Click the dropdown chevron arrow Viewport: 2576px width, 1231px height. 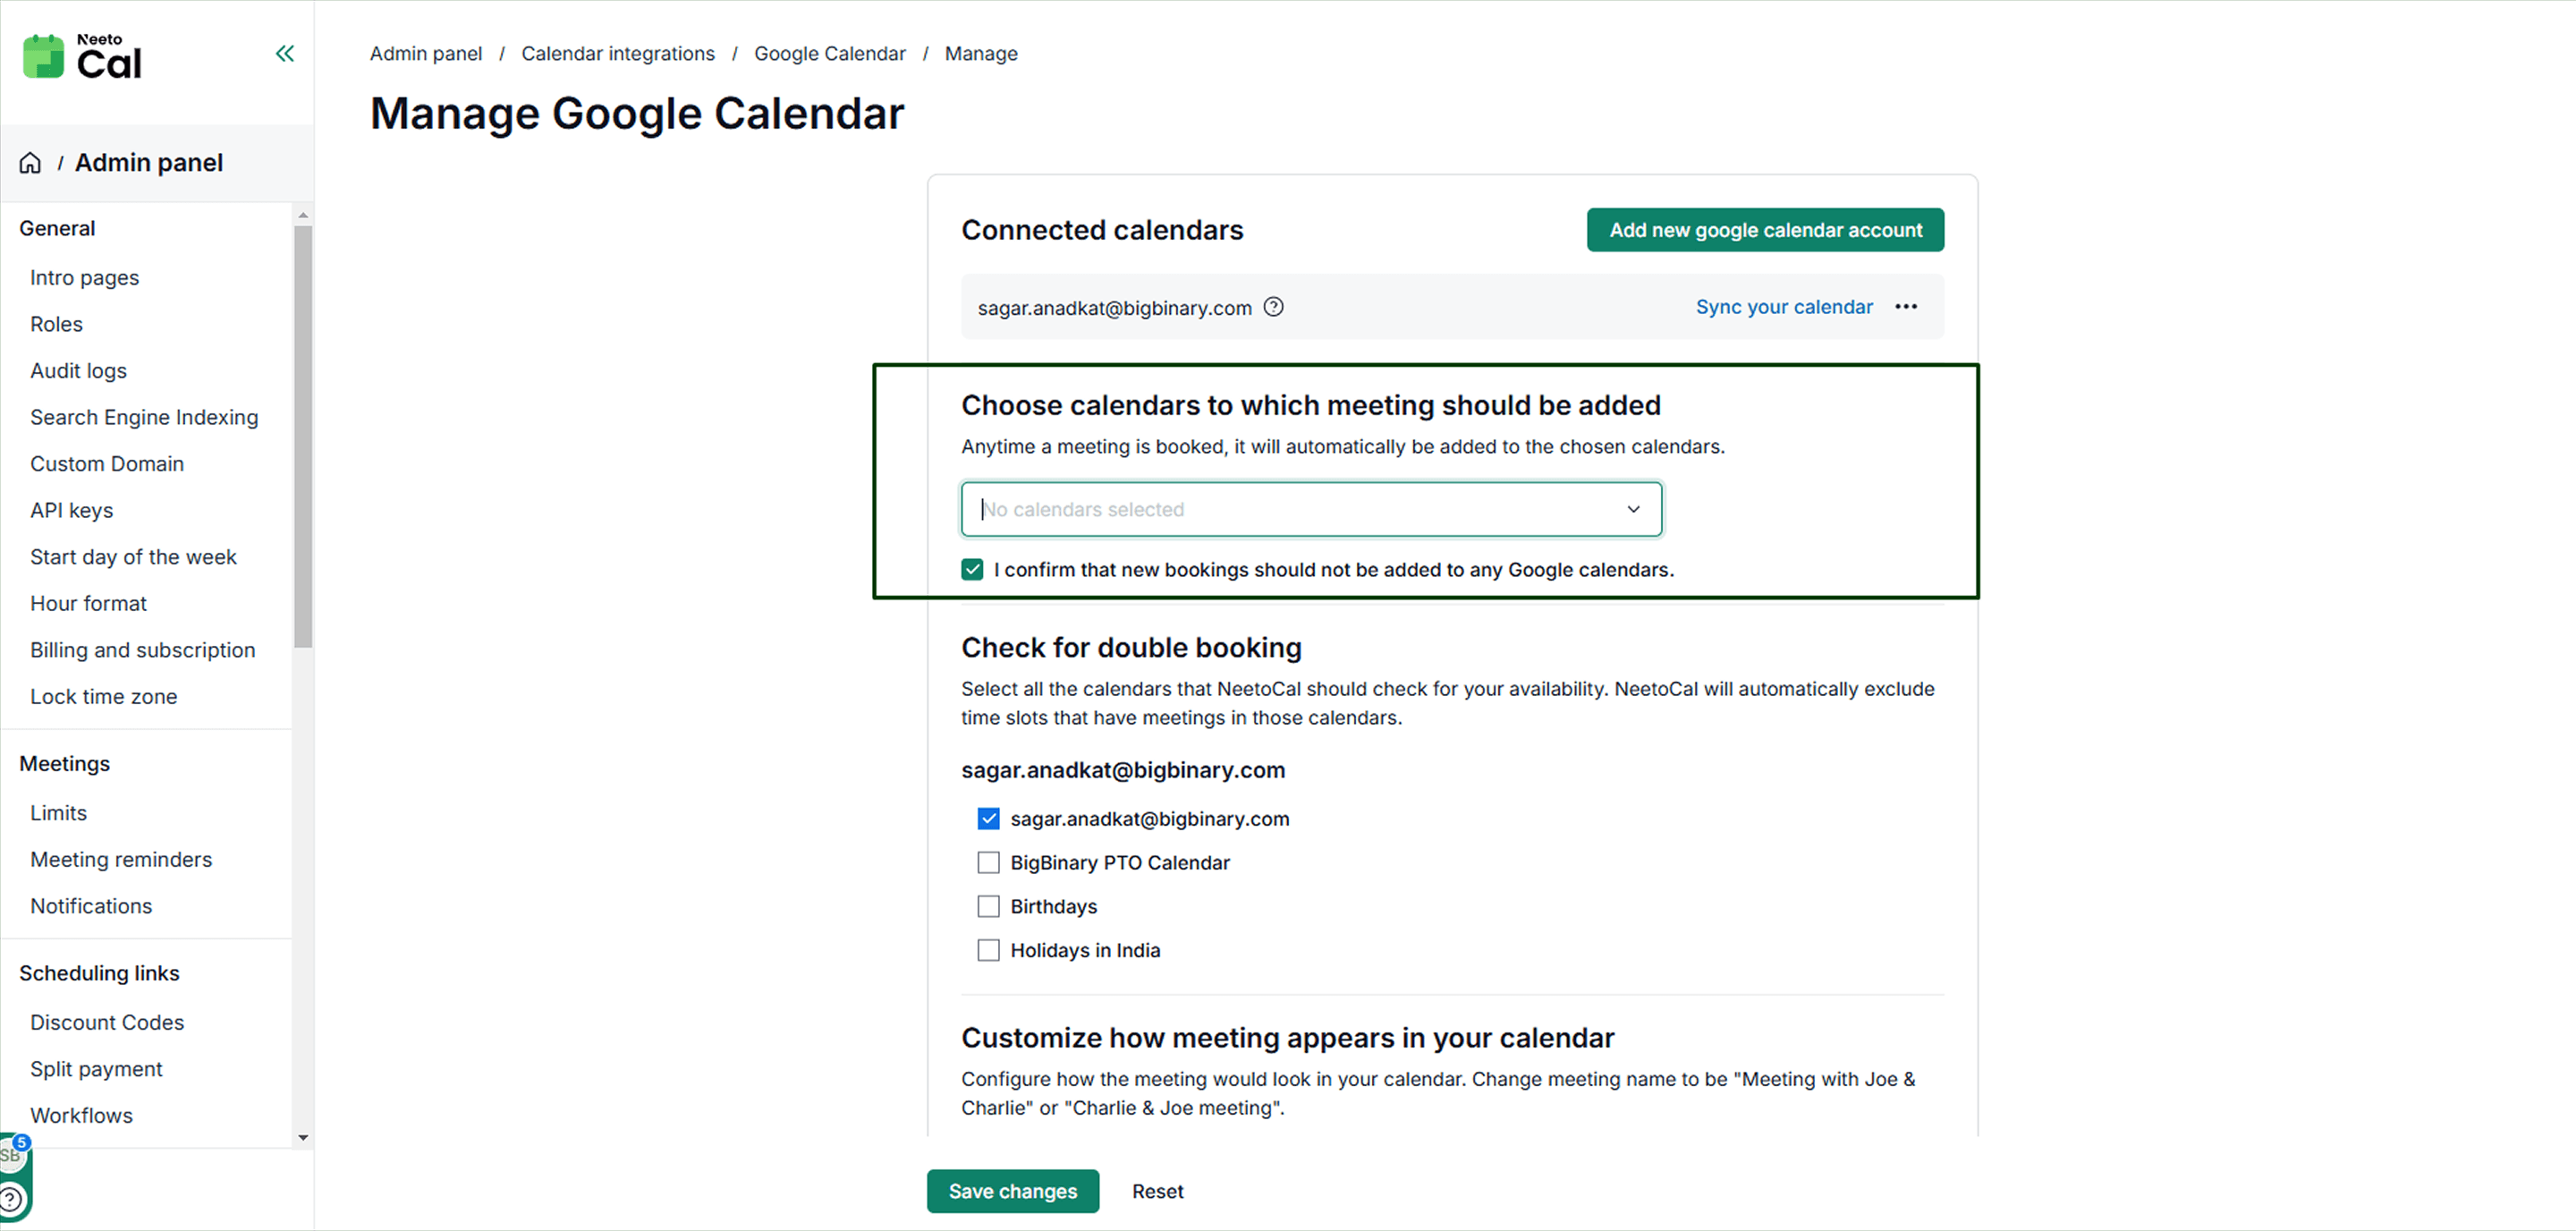[1633, 510]
